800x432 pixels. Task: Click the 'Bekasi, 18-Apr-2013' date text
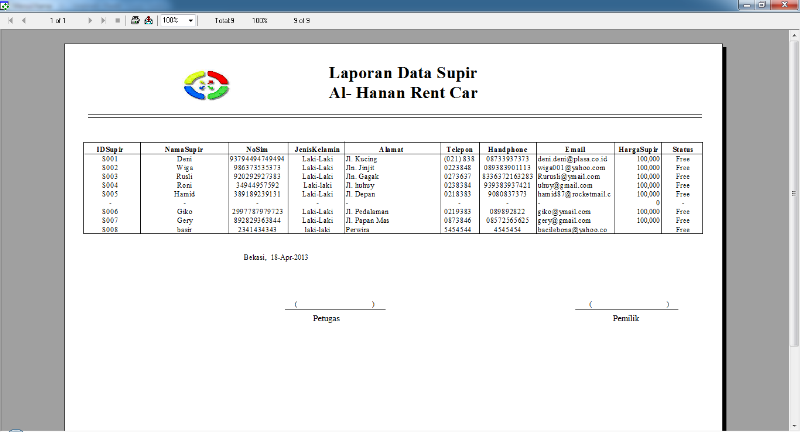click(276, 257)
